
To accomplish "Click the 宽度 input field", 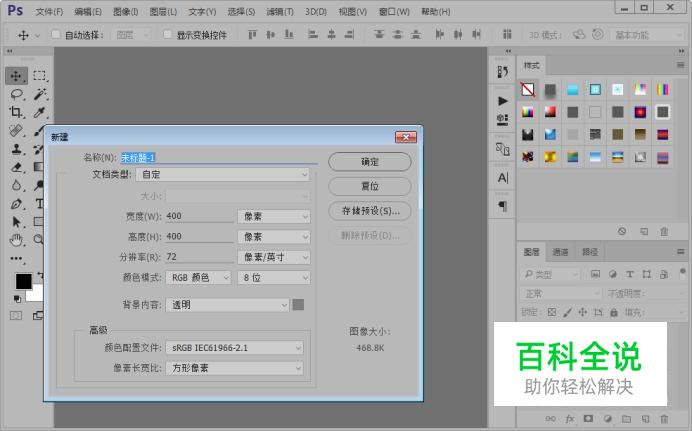I will [x=198, y=216].
